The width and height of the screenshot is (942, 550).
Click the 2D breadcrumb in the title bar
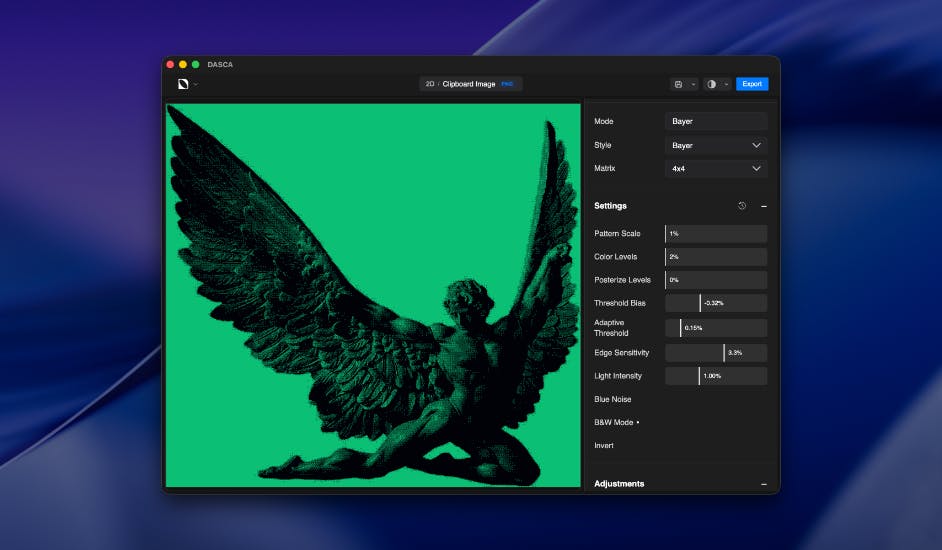coord(430,84)
